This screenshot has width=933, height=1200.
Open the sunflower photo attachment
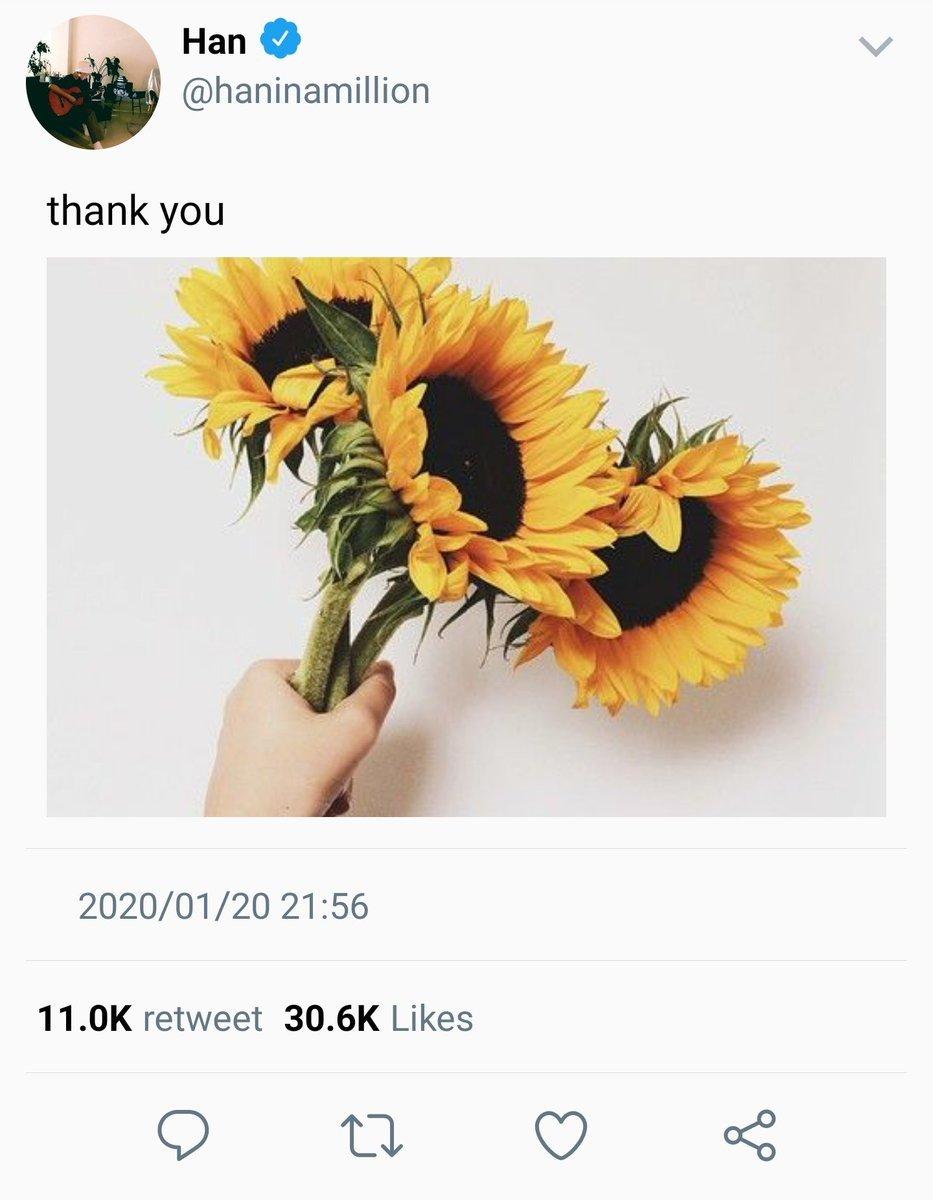click(x=466, y=537)
